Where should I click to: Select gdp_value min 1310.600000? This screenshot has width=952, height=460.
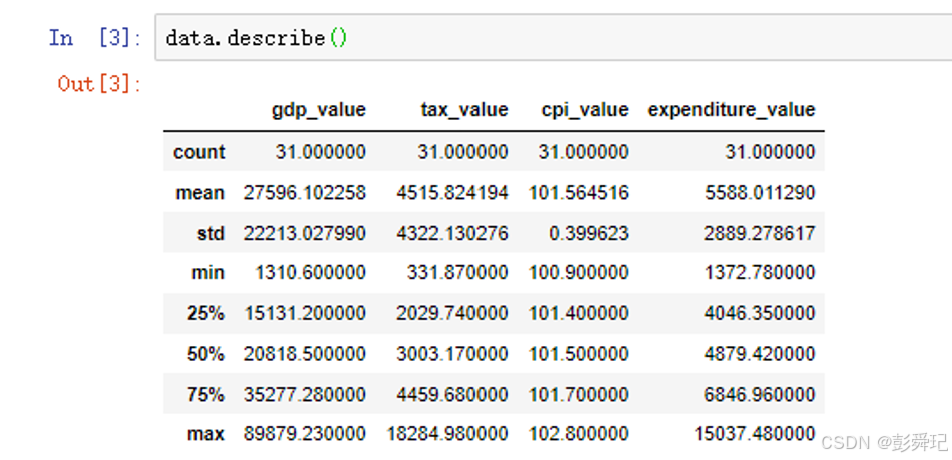(311, 273)
